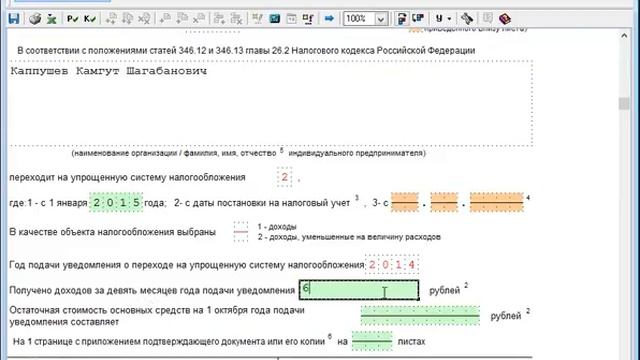Click the taxation object selection field
The image size is (640, 360).
coord(241,232)
